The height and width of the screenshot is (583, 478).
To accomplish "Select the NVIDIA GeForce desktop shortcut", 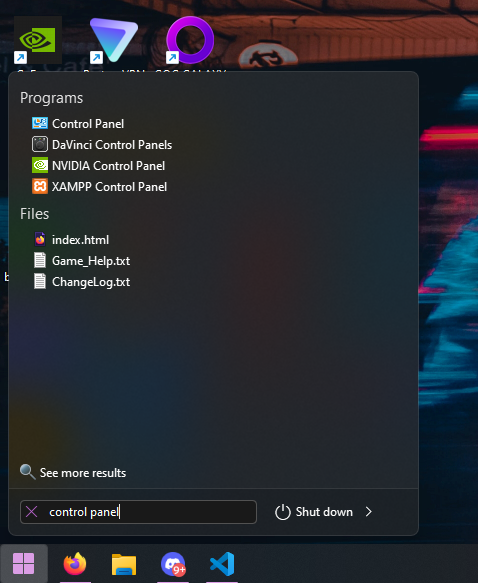I will pyautogui.click(x=38, y=40).
